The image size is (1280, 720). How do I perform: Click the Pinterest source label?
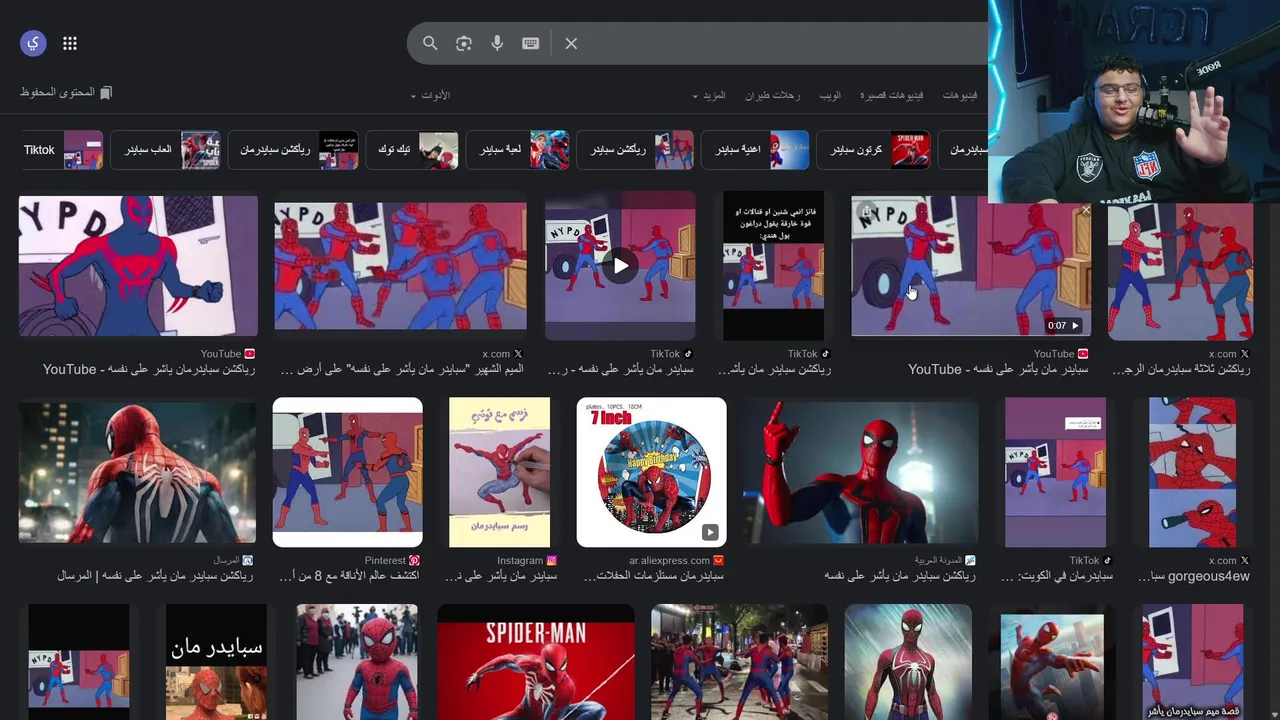[x=385, y=561]
